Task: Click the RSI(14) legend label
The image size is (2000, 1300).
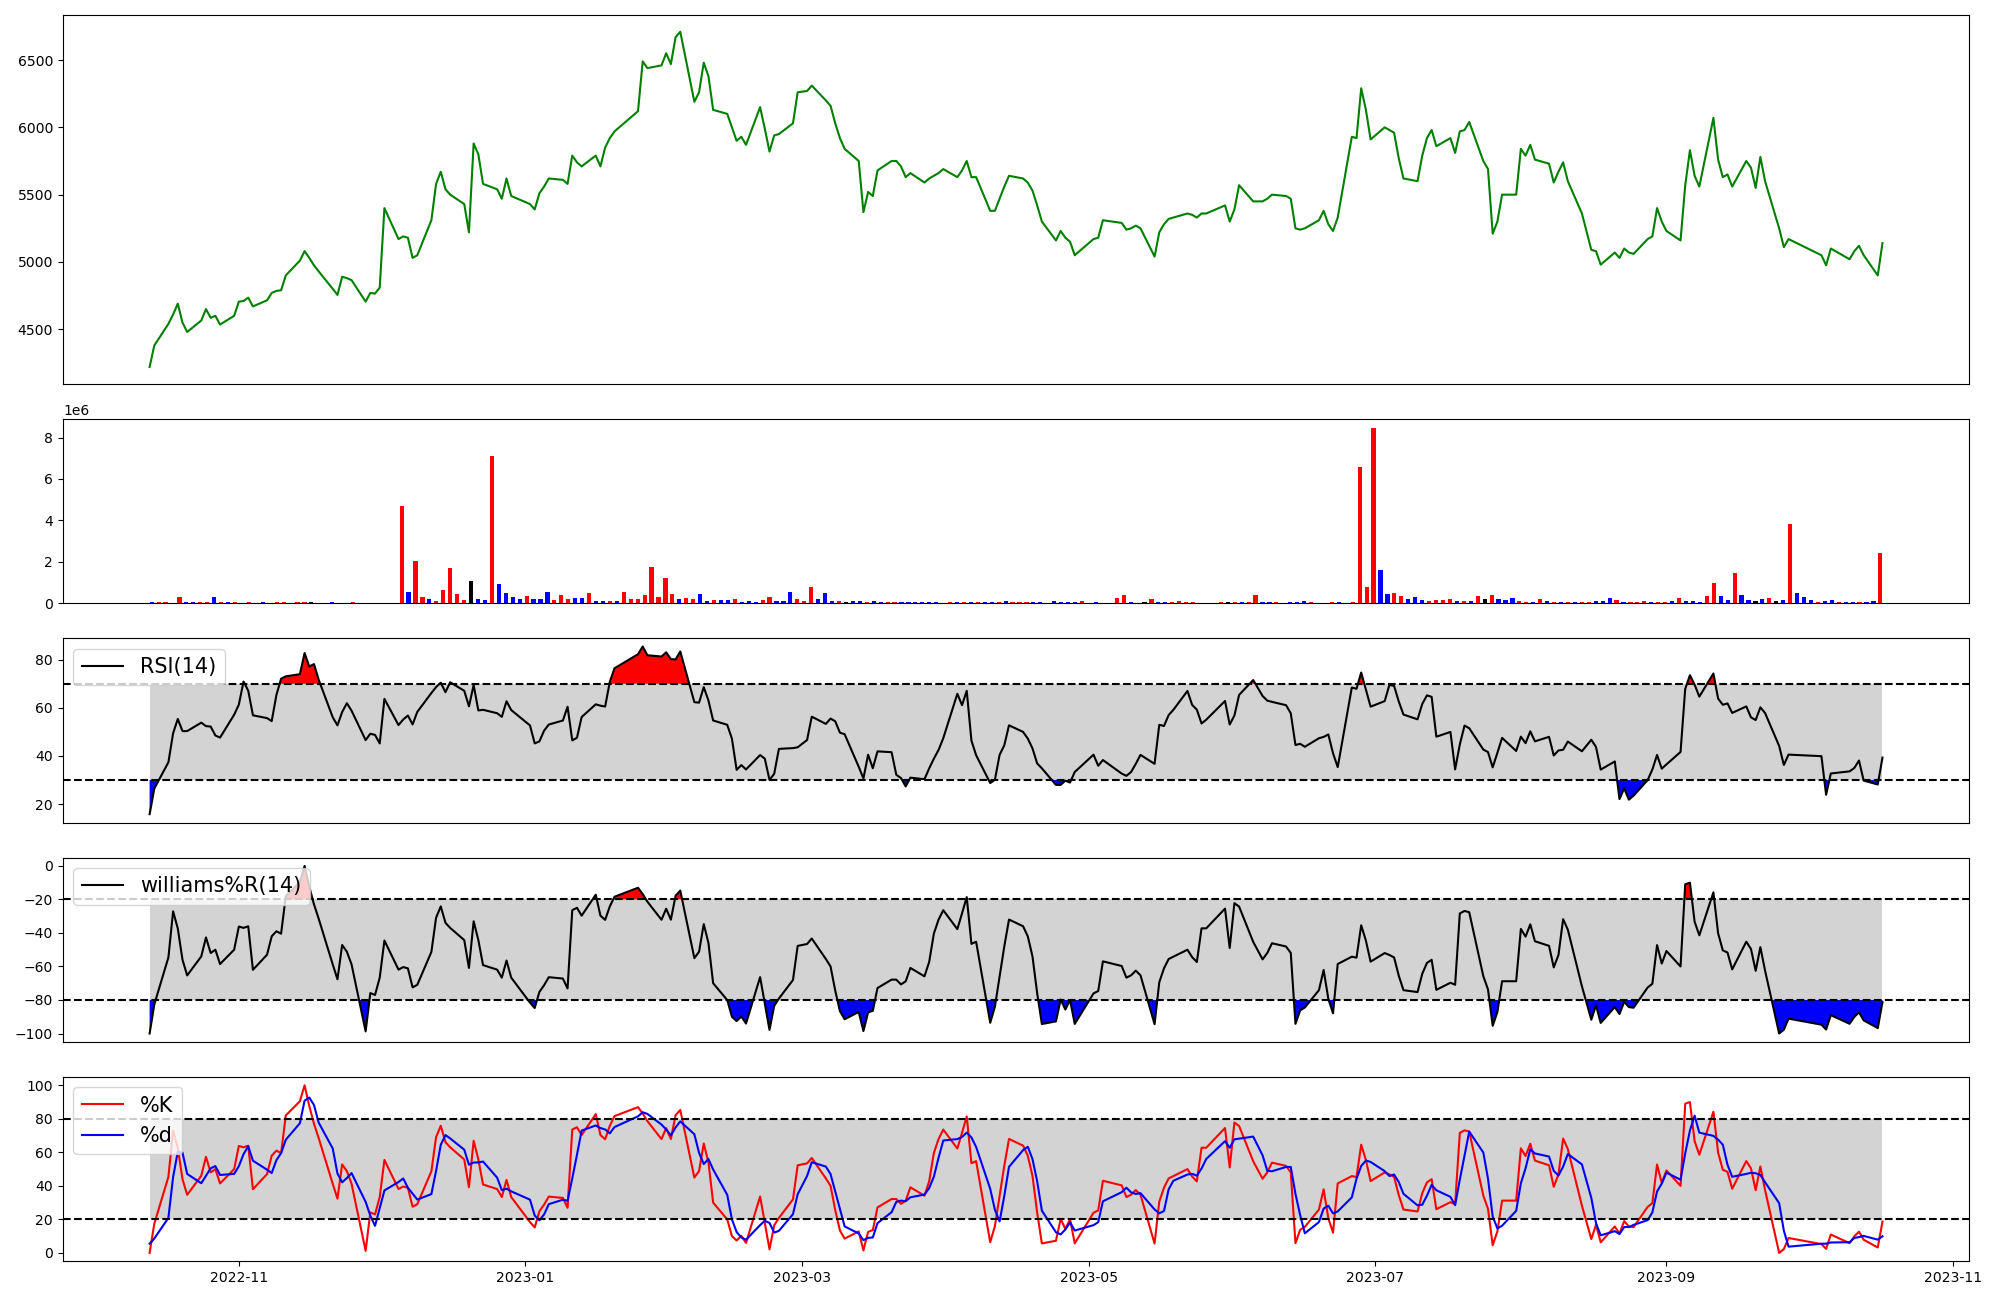Action: click(x=177, y=666)
